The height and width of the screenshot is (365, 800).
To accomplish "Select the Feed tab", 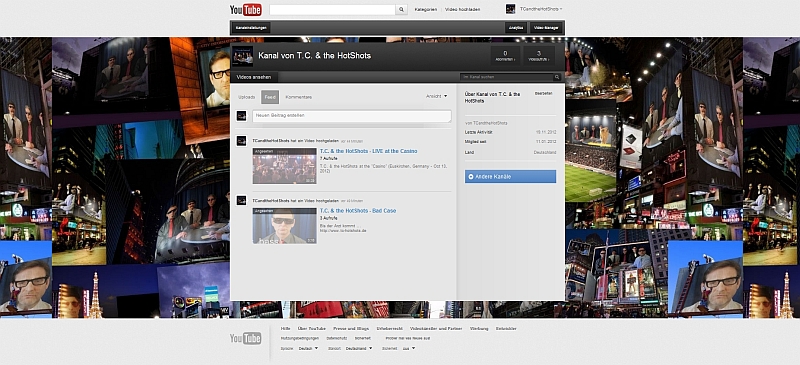I will coord(270,97).
